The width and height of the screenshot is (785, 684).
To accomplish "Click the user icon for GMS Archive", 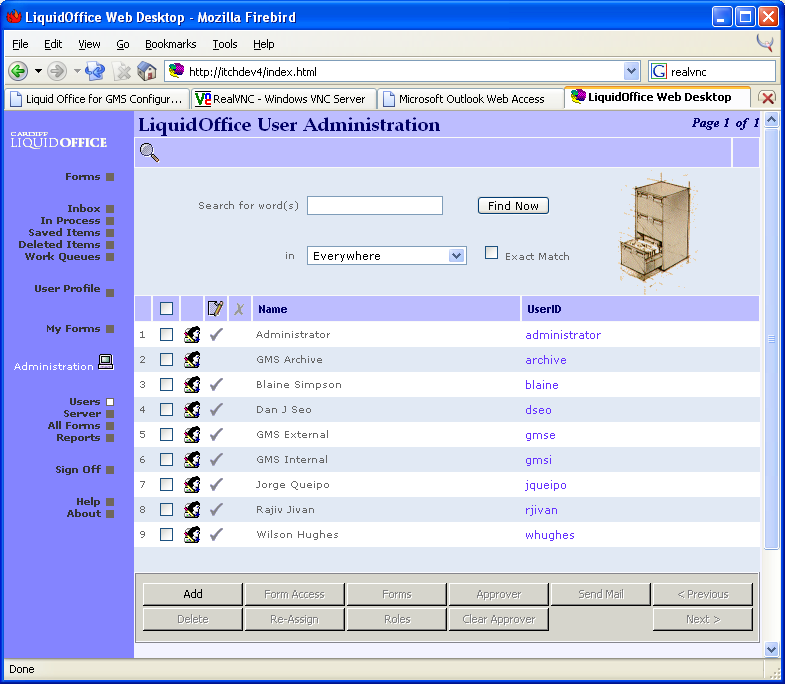I will coord(192,360).
